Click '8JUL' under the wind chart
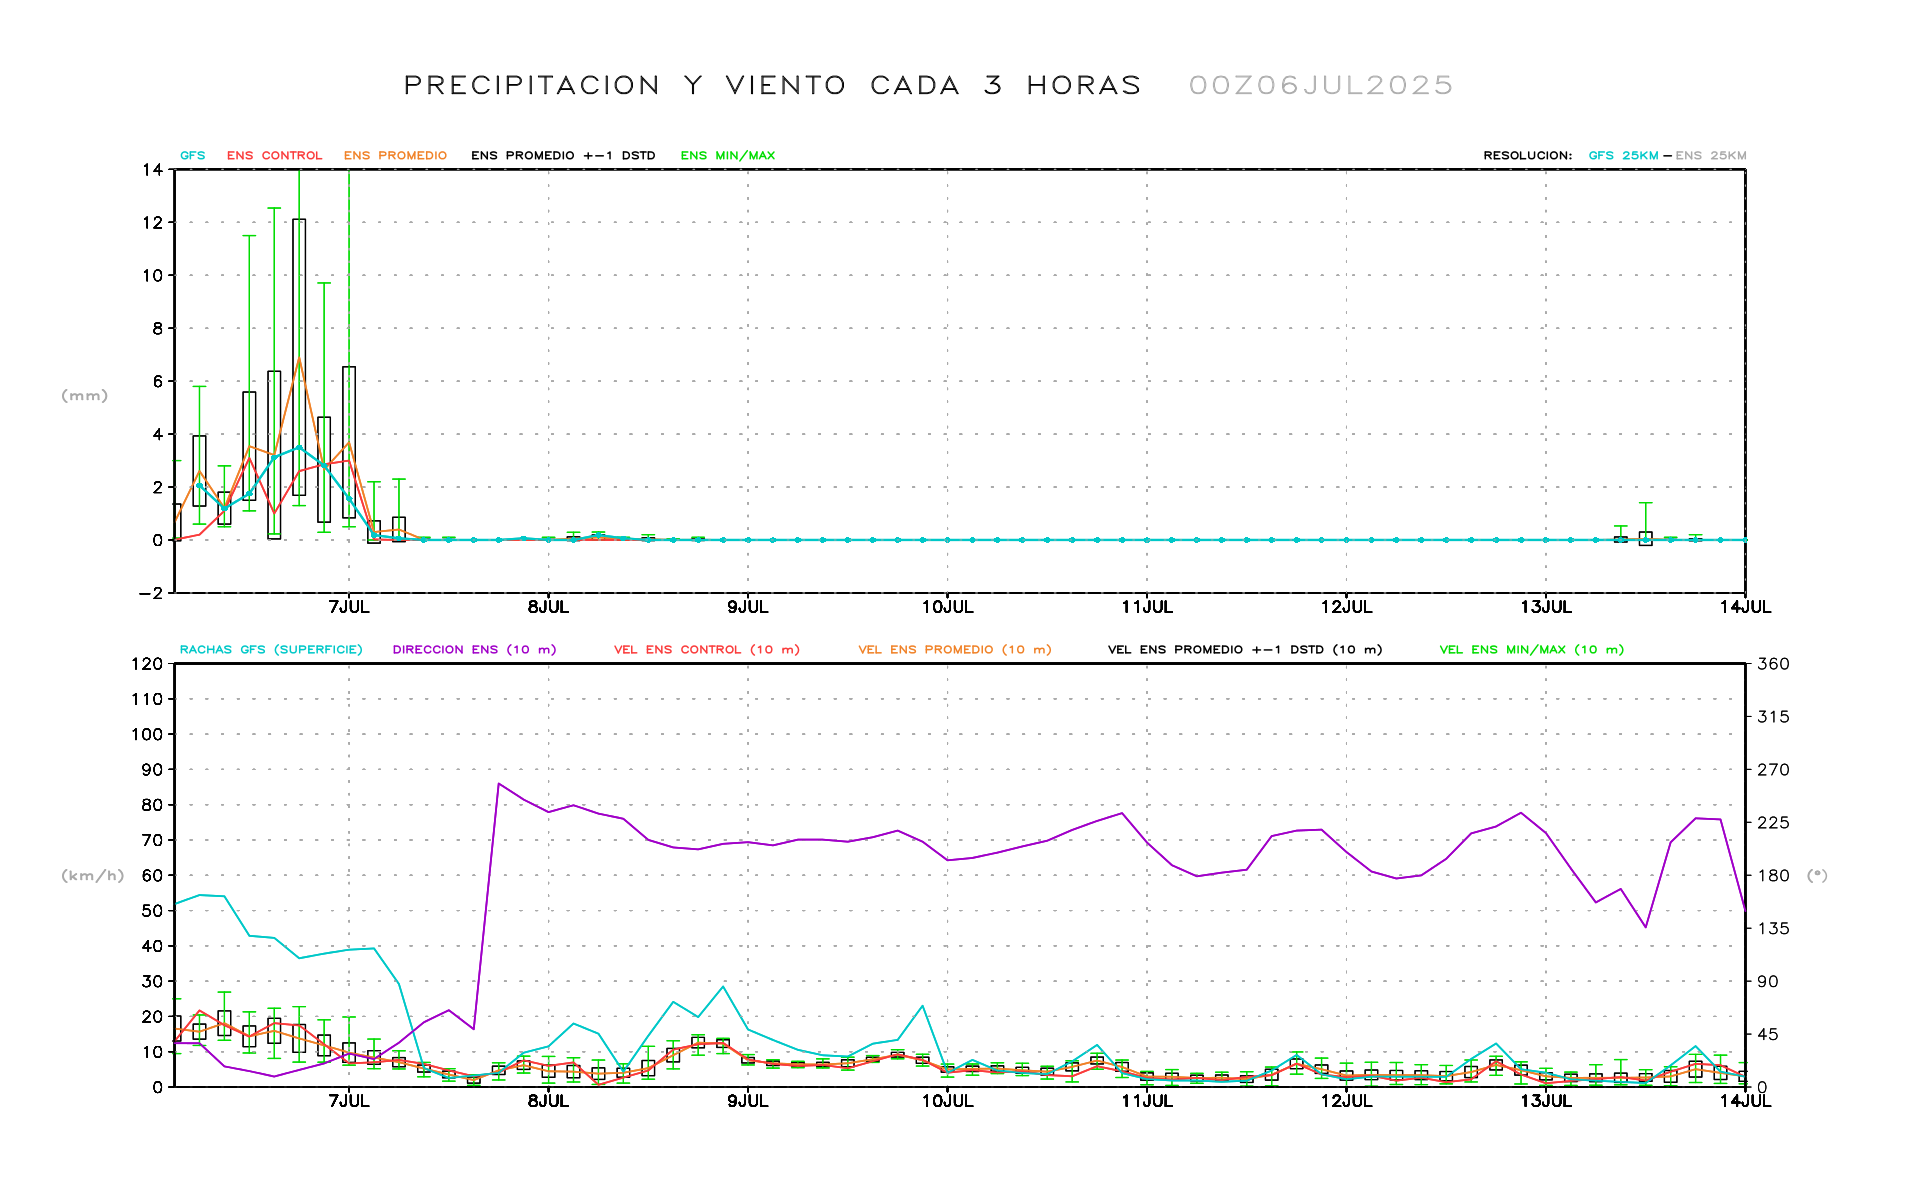 coord(548,1101)
